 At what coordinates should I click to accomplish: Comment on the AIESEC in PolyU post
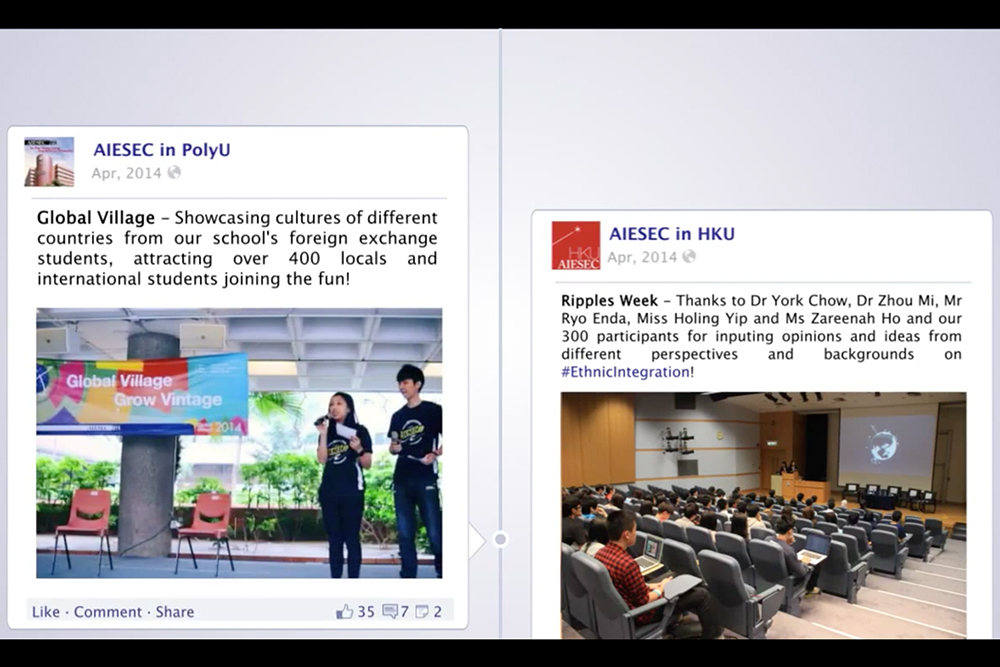click(x=108, y=612)
